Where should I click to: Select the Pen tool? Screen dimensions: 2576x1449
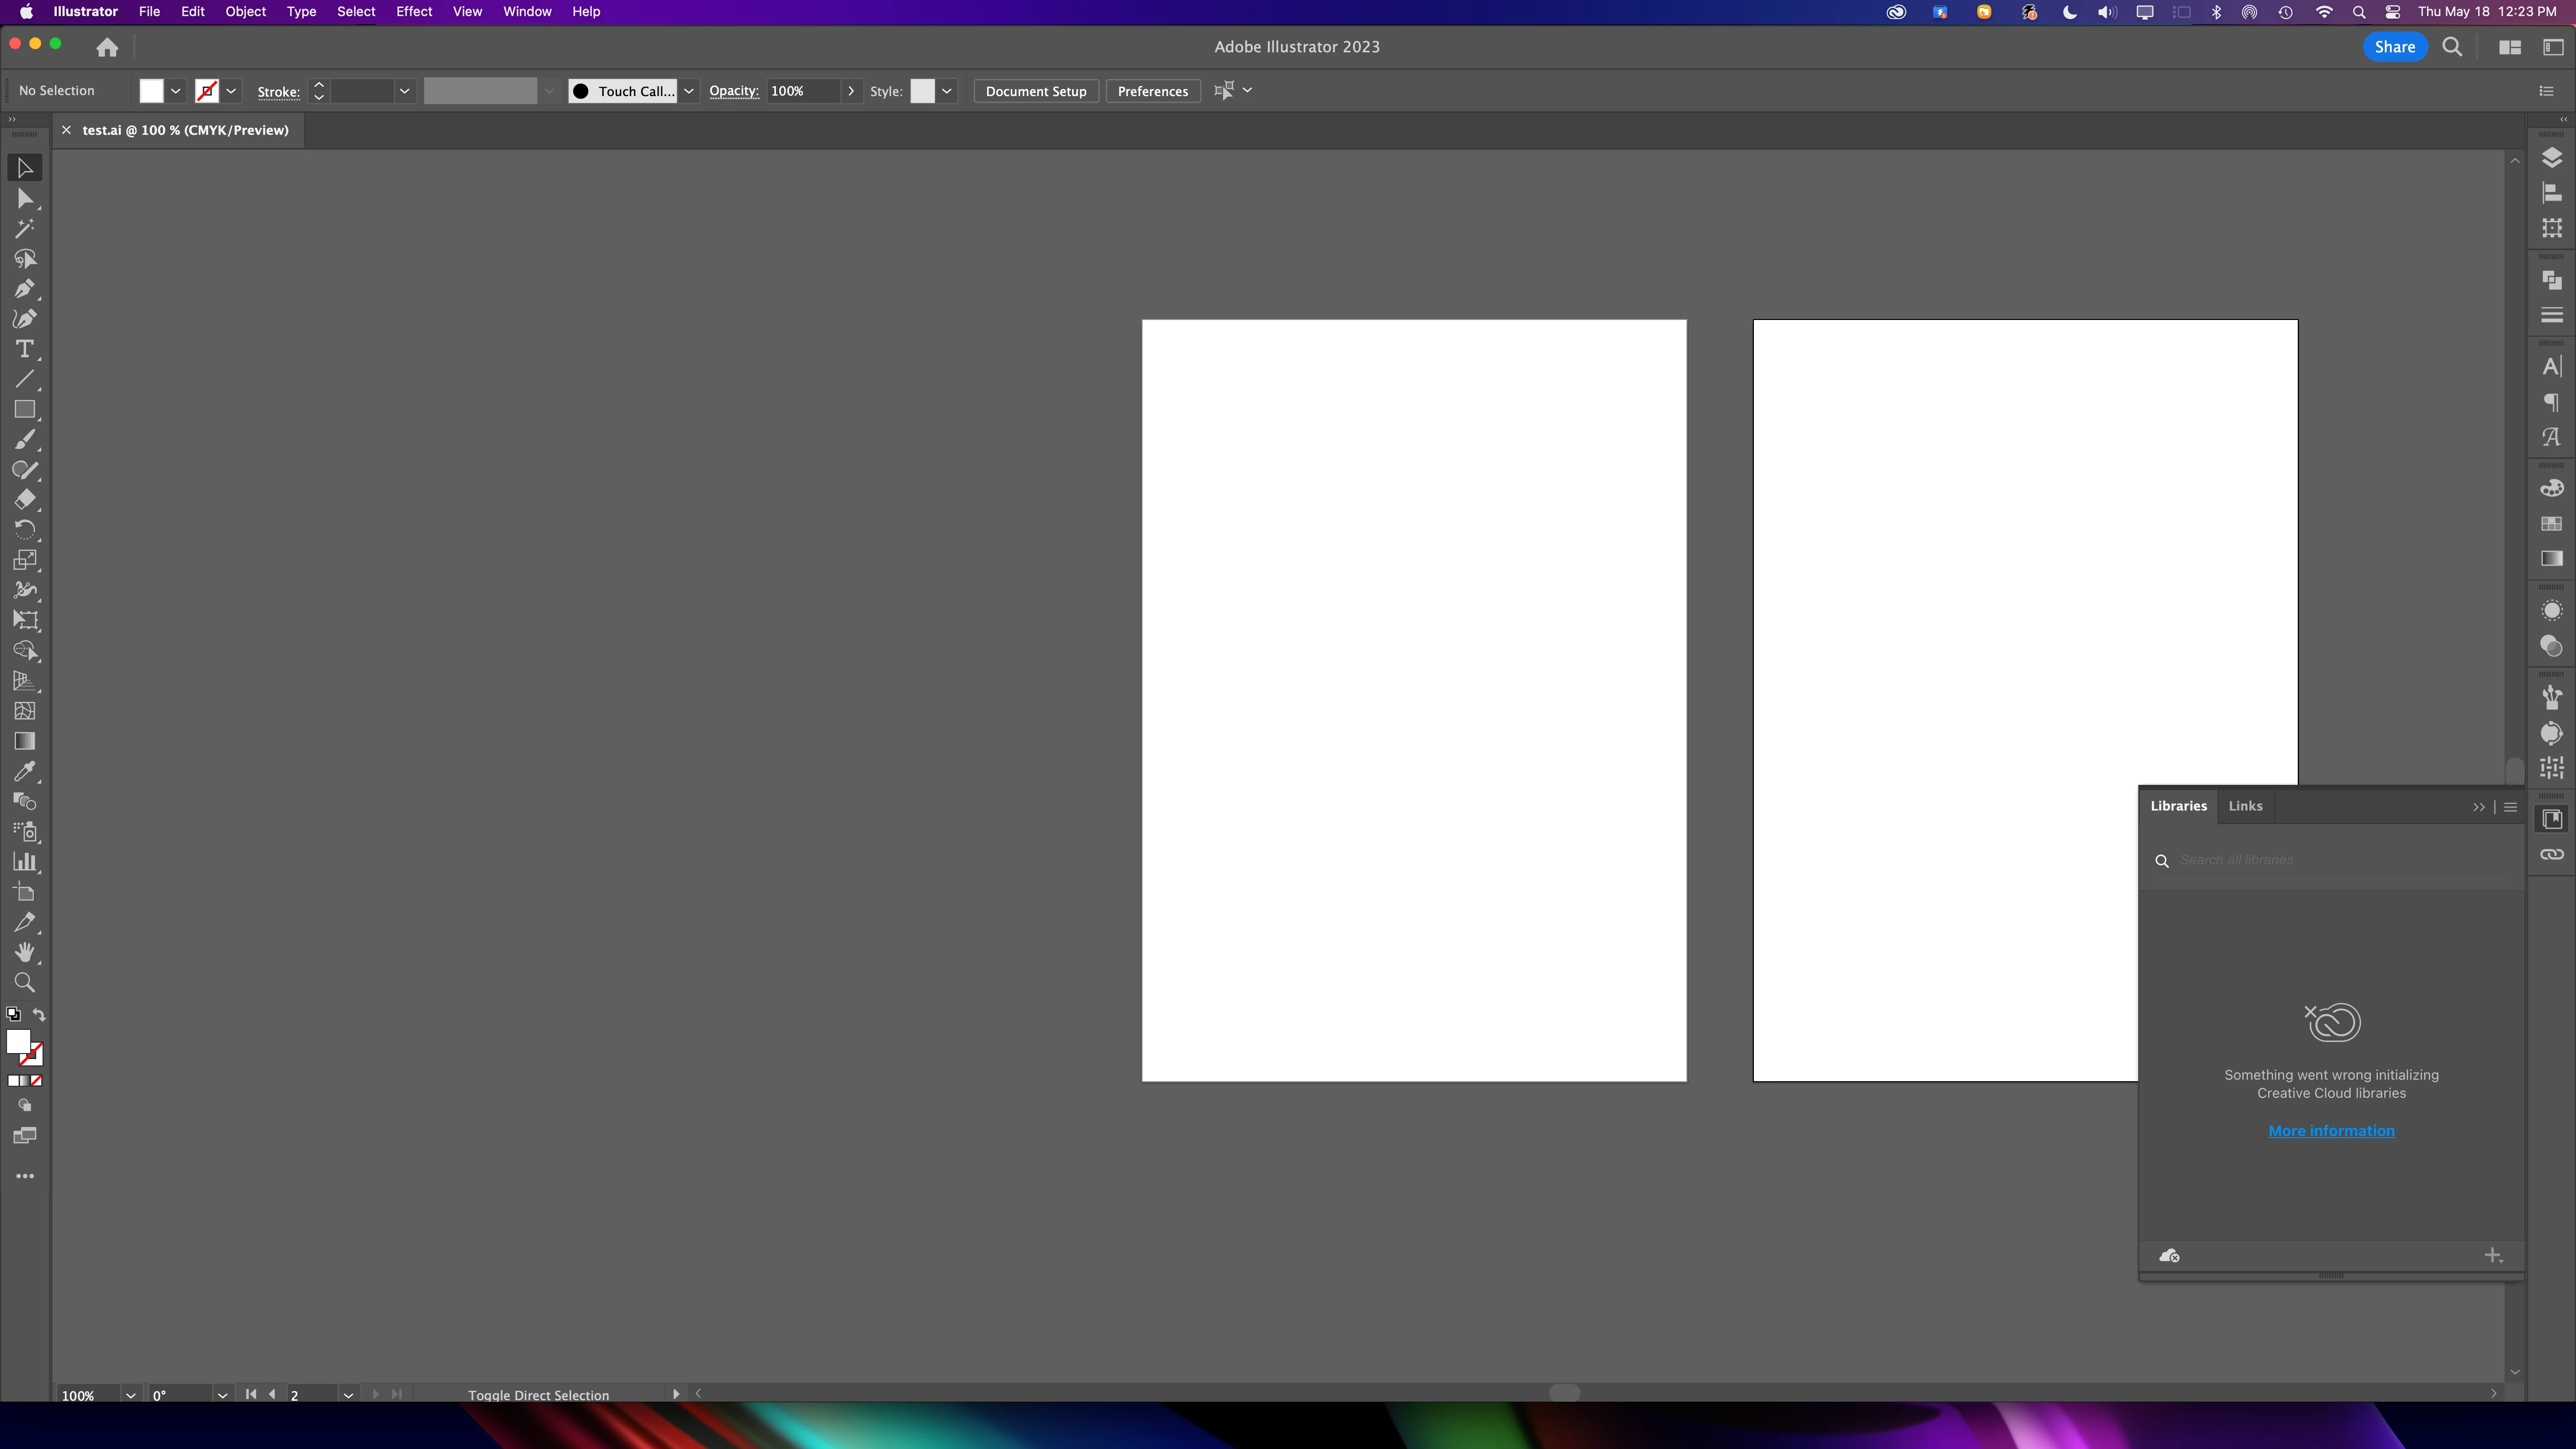click(x=24, y=289)
